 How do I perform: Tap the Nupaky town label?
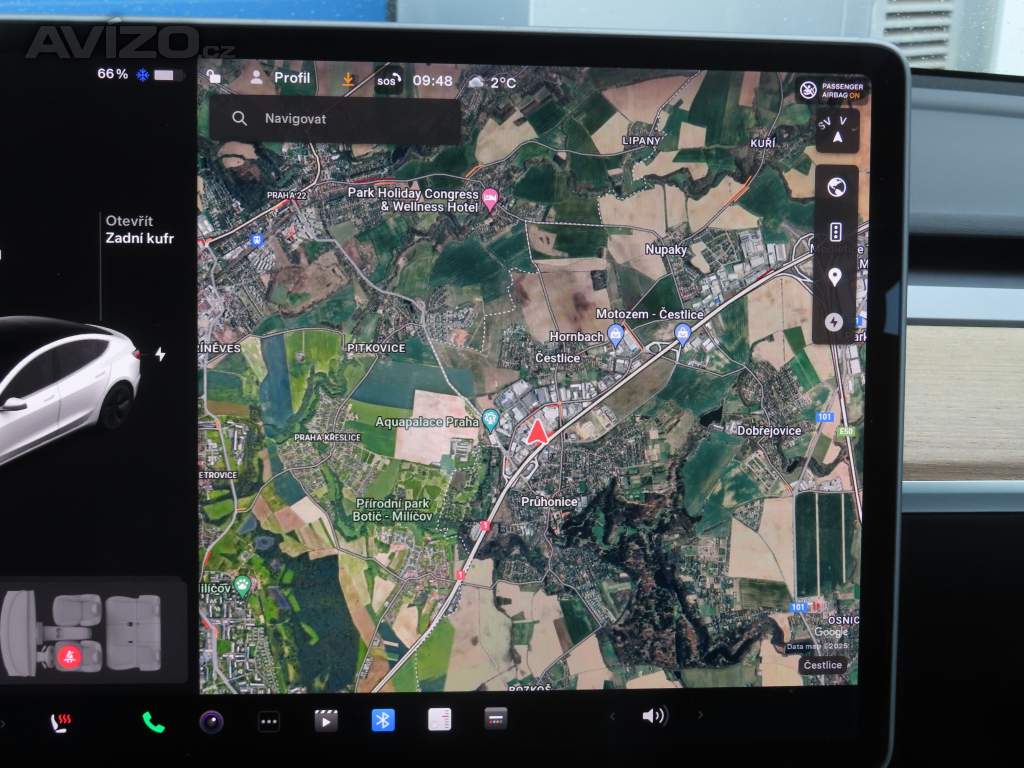(x=666, y=249)
